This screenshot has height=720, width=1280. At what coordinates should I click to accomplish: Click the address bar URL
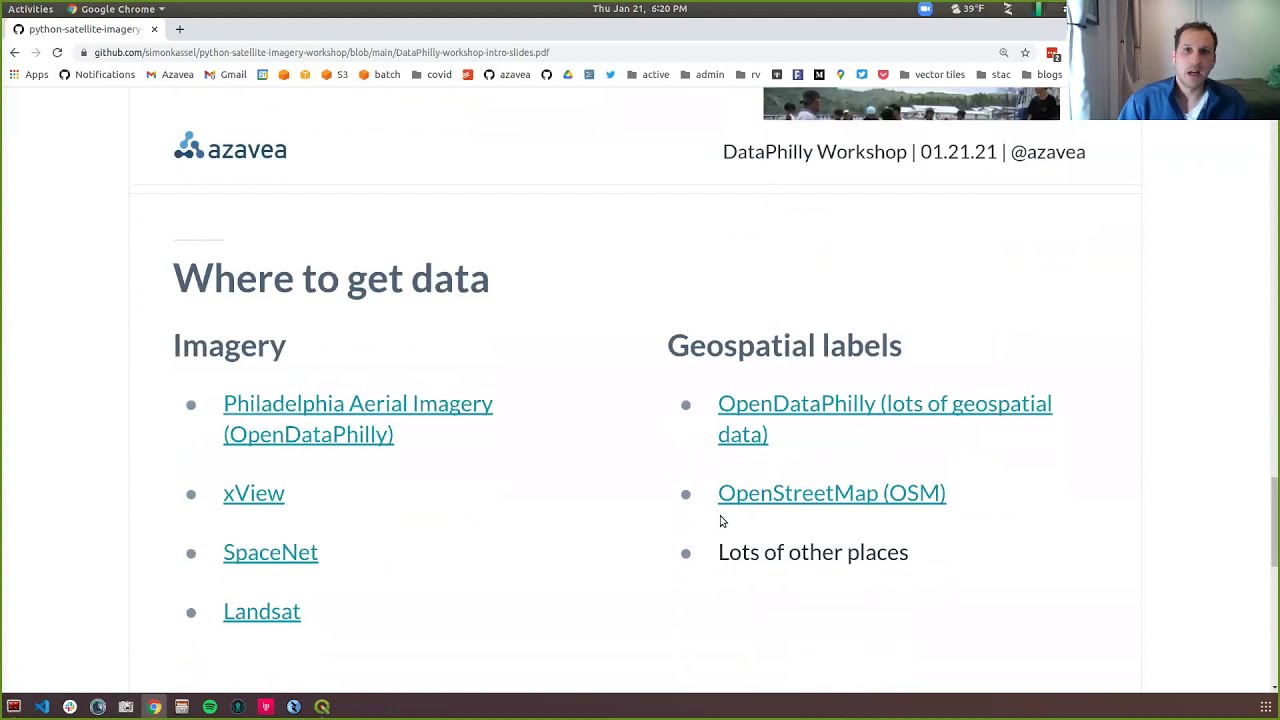coord(322,52)
